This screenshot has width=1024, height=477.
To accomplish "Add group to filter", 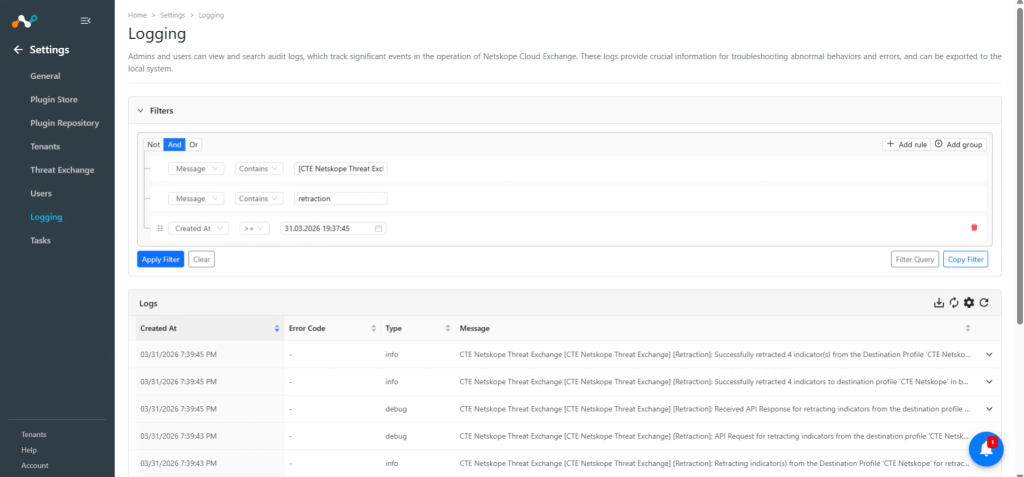I will click(x=958, y=144).
